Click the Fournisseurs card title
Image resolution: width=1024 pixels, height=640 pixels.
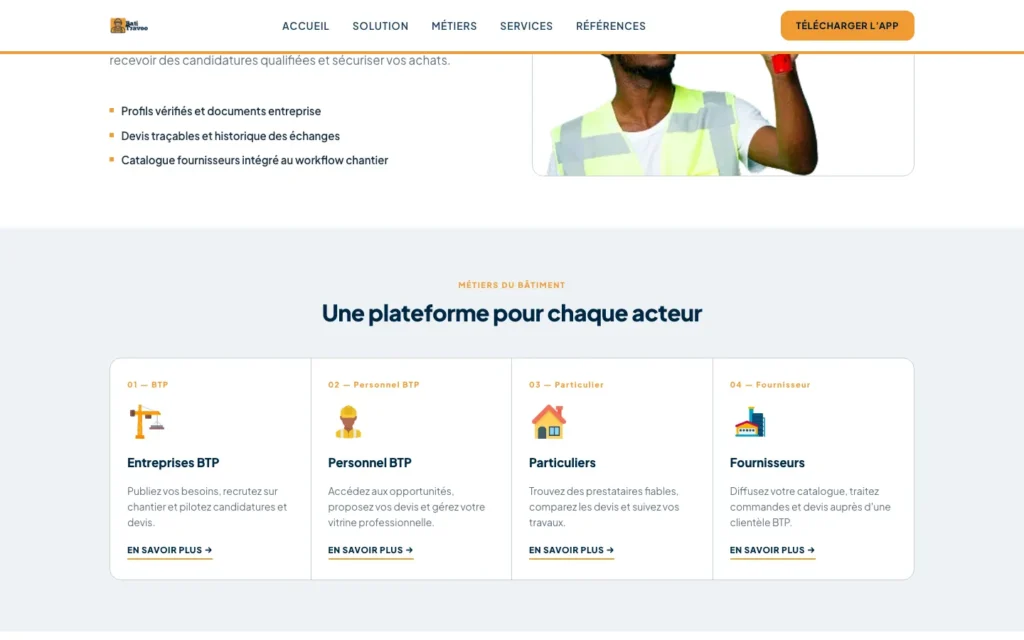[x=767, y=462]
